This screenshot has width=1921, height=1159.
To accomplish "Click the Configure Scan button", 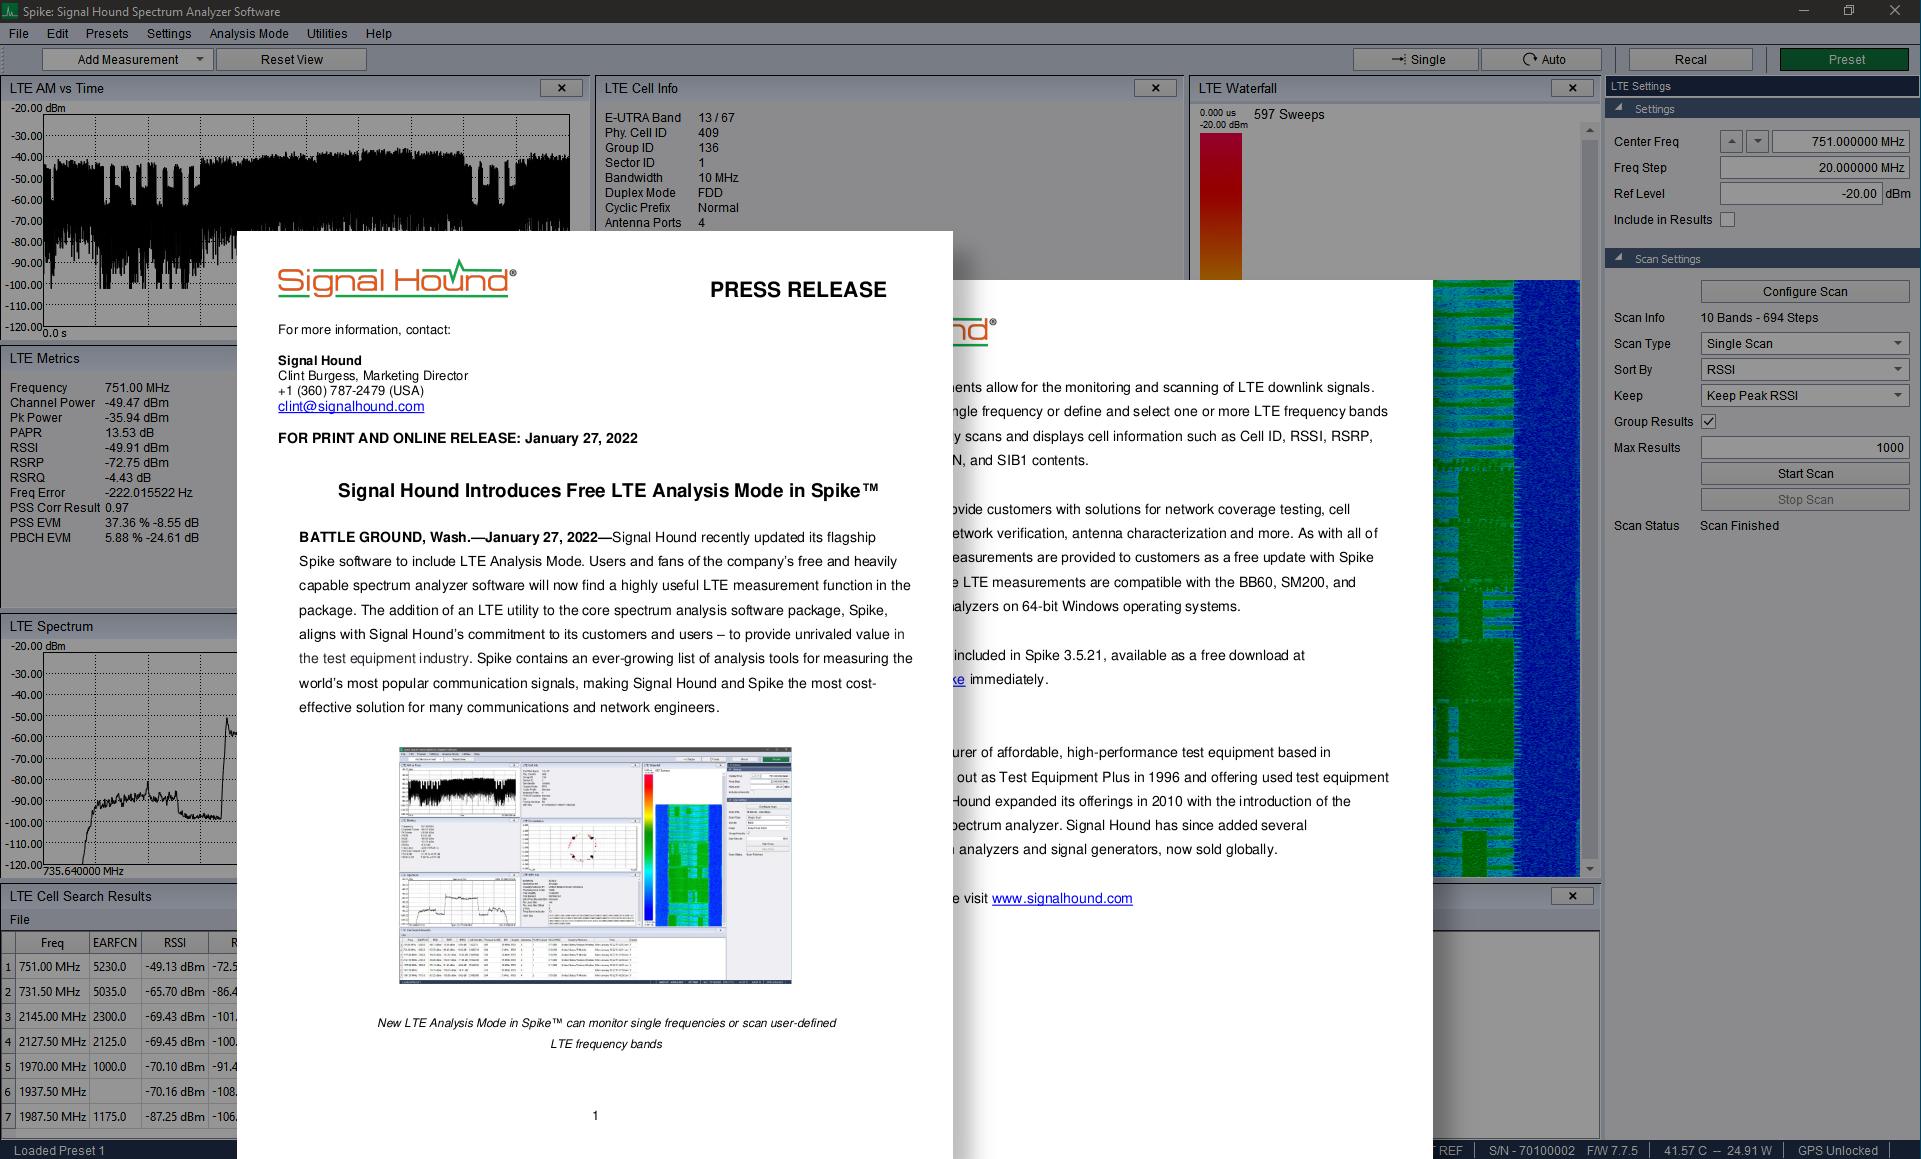I will pos(1805,292).
